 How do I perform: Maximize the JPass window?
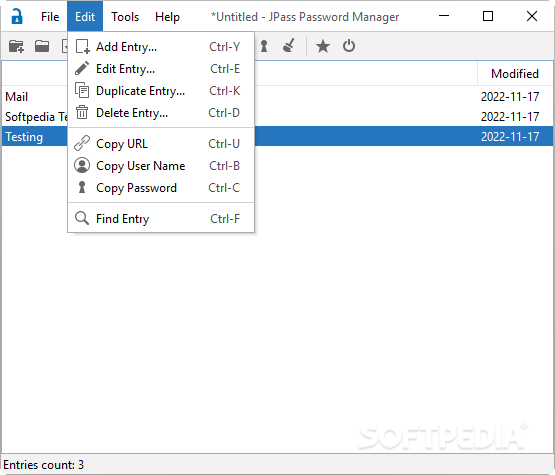pyautogui.click(x=488, y=16)
